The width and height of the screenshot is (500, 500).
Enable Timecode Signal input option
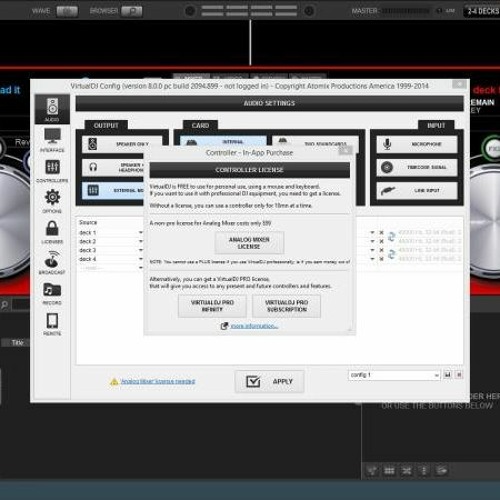coord(417,167)
